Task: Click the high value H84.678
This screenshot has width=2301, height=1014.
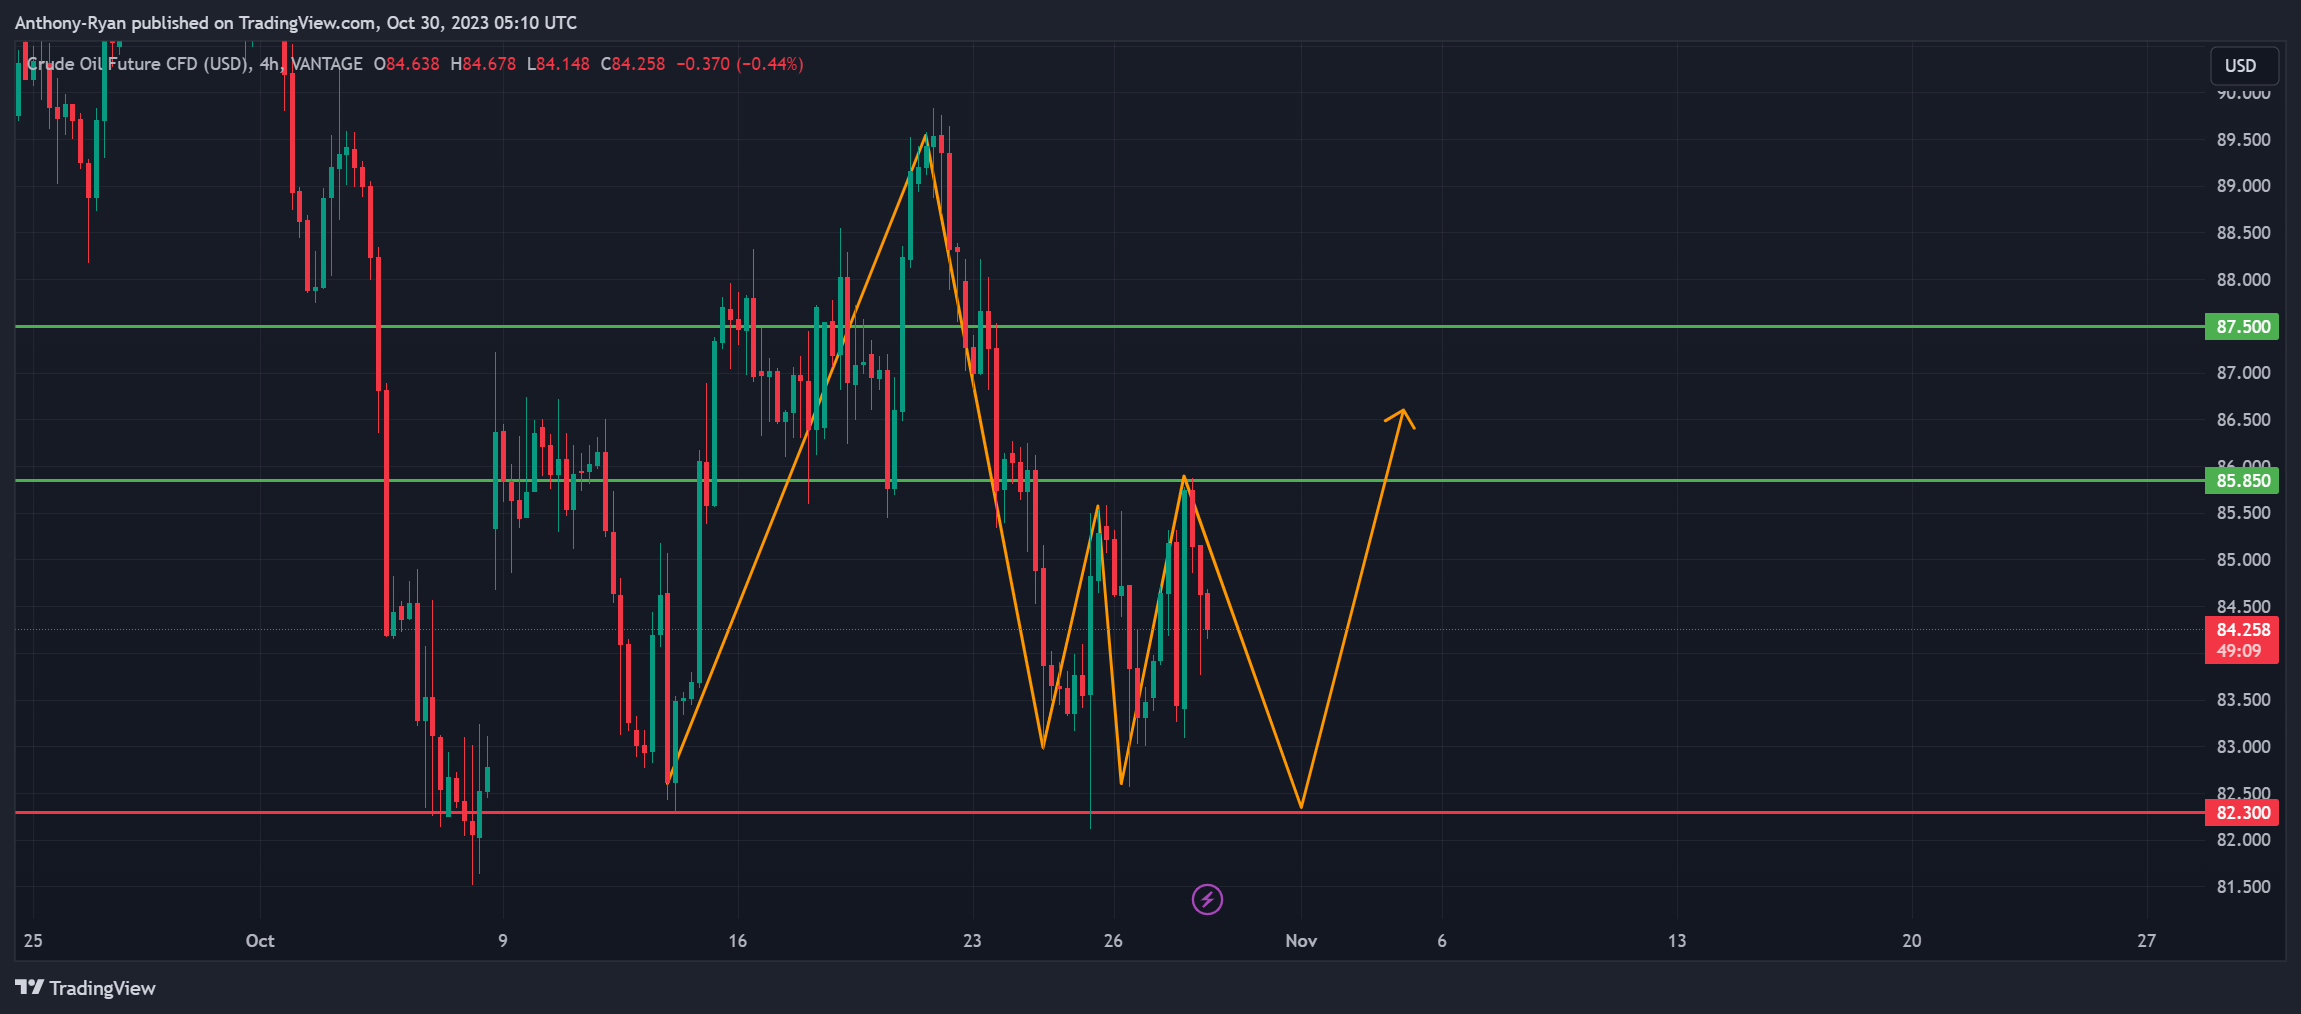Action: coord(483,64)
